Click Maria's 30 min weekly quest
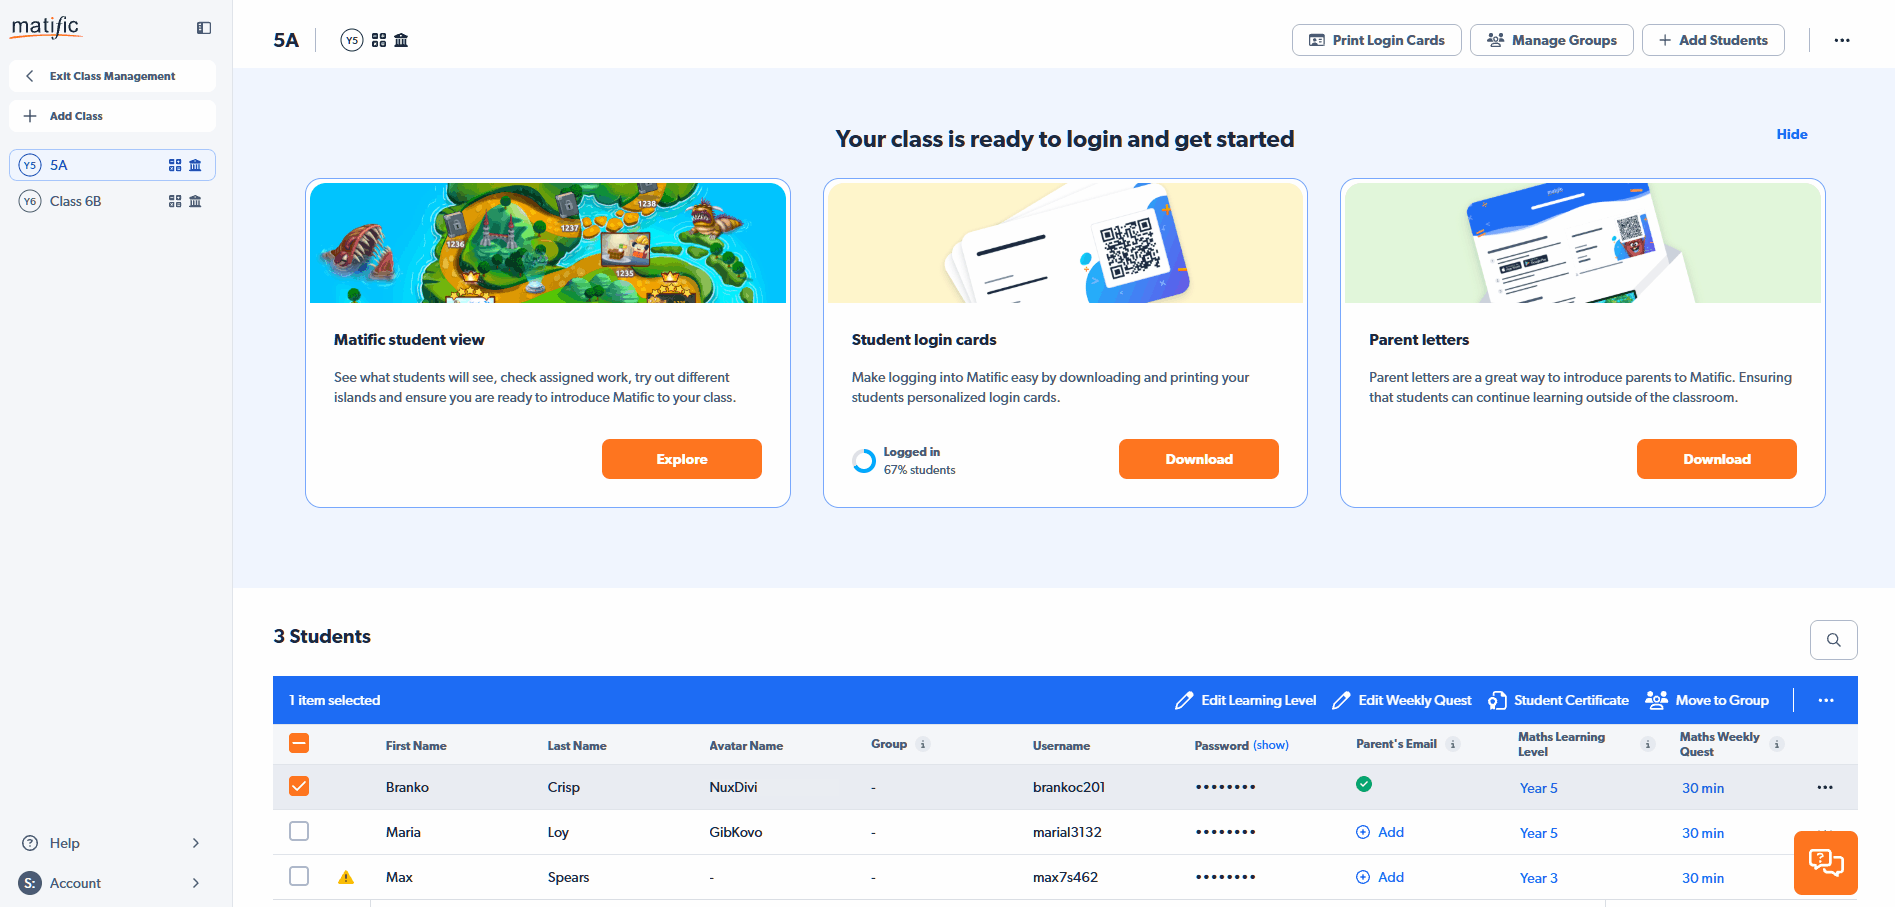This screenshot has height=907, width=1895. pyautogui.click(x=1703, y=833)
